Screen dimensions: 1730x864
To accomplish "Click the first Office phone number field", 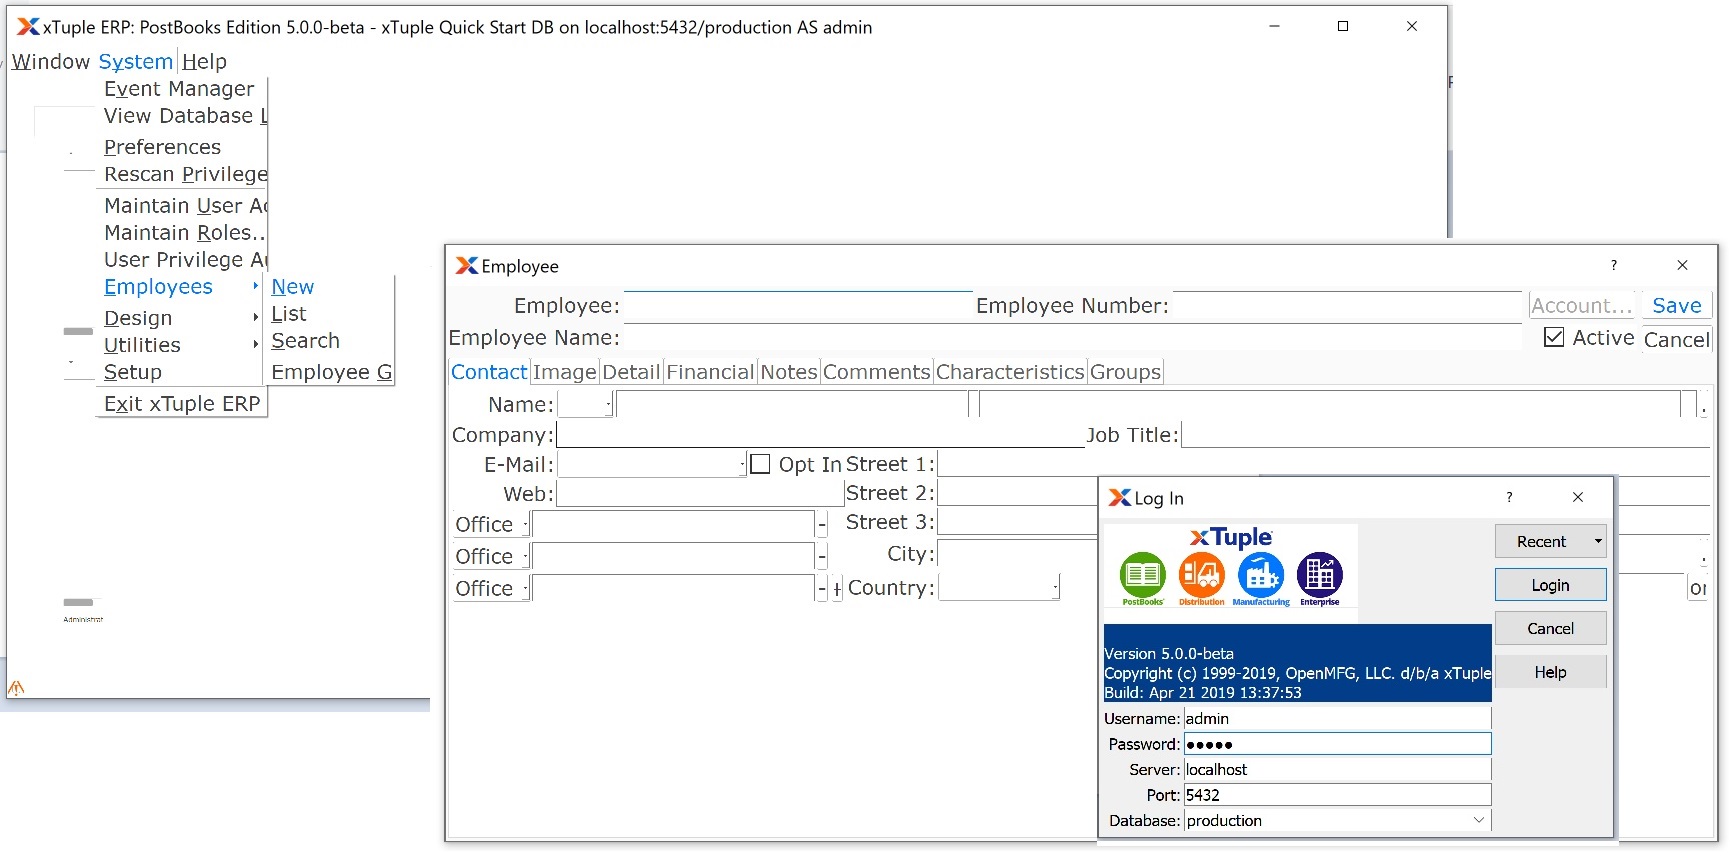I will (674, 525).
